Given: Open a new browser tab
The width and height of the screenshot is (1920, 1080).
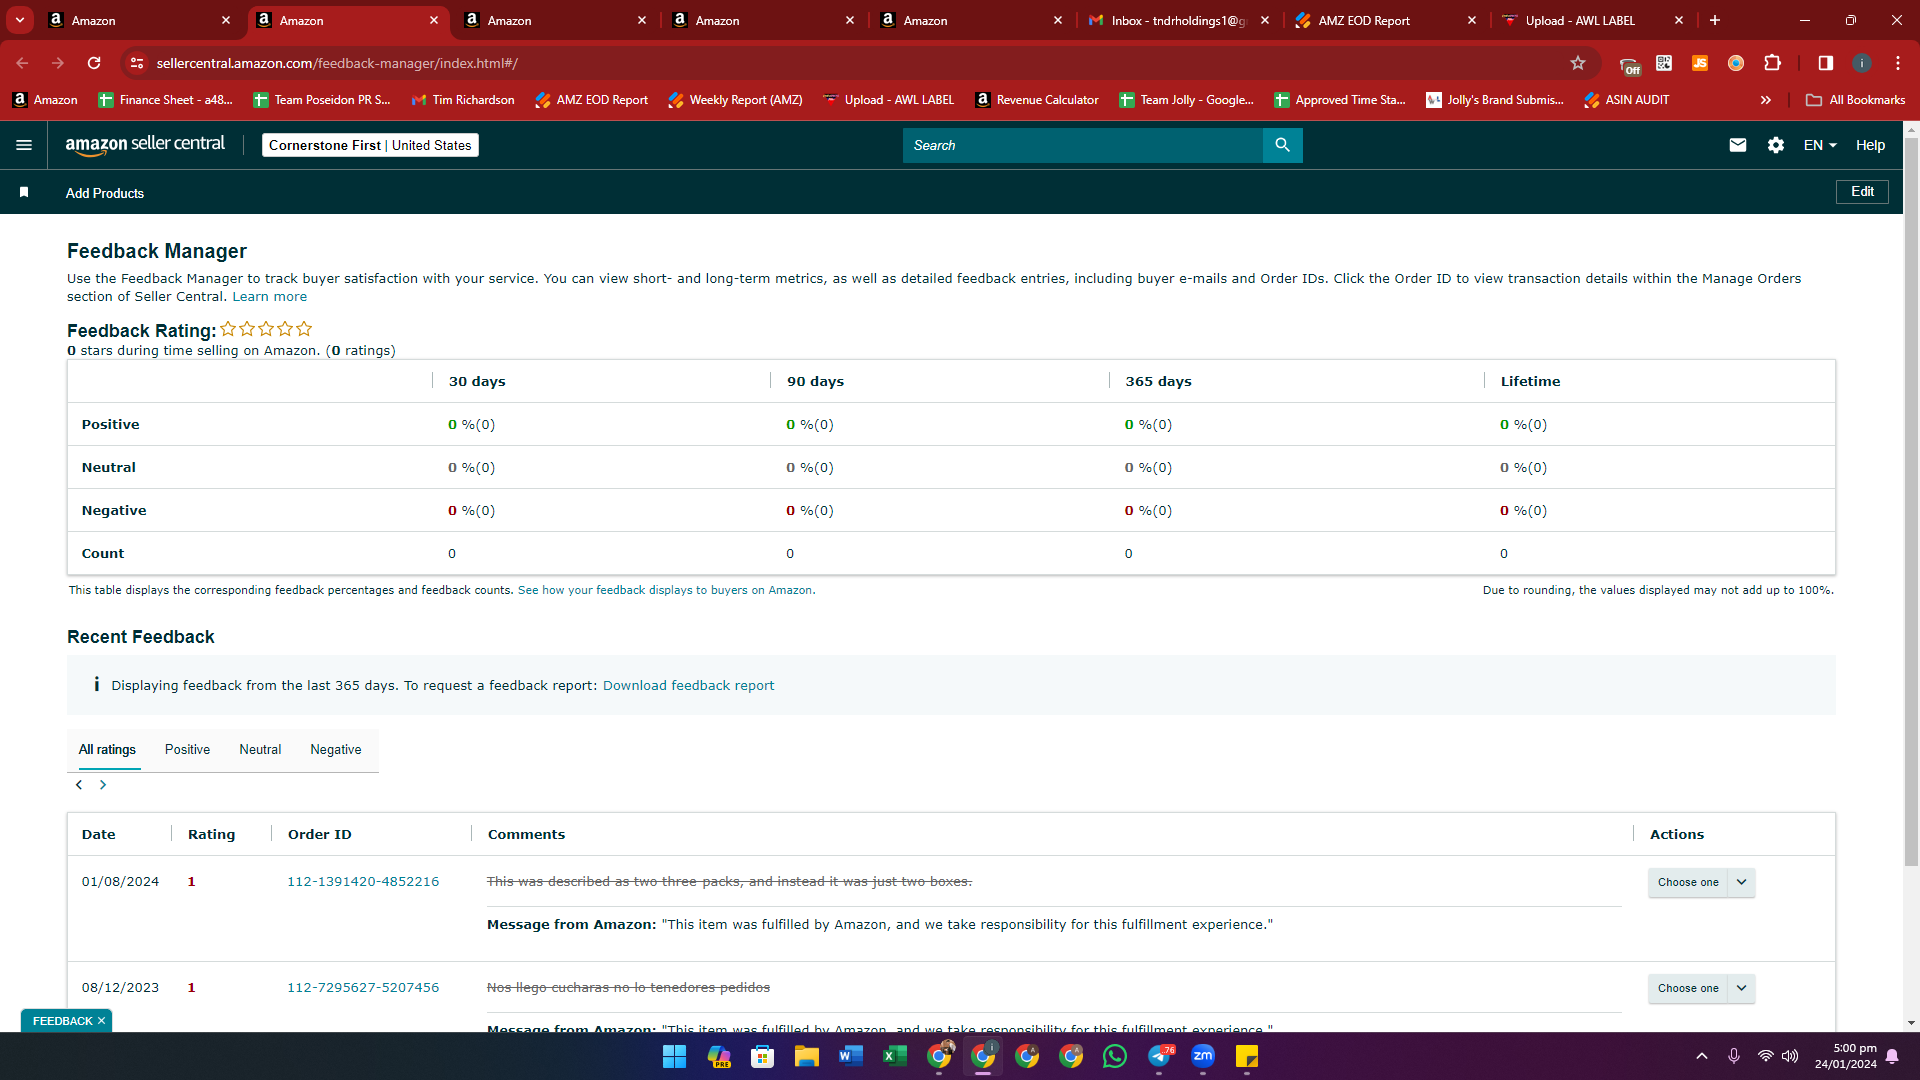Looking at the screenshot, I should point(1715,20).
